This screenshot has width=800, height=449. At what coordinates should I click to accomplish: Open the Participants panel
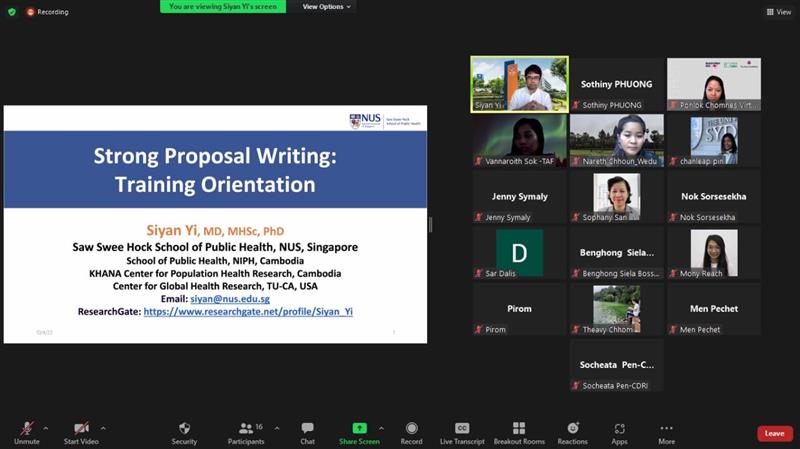click(246, 429)
